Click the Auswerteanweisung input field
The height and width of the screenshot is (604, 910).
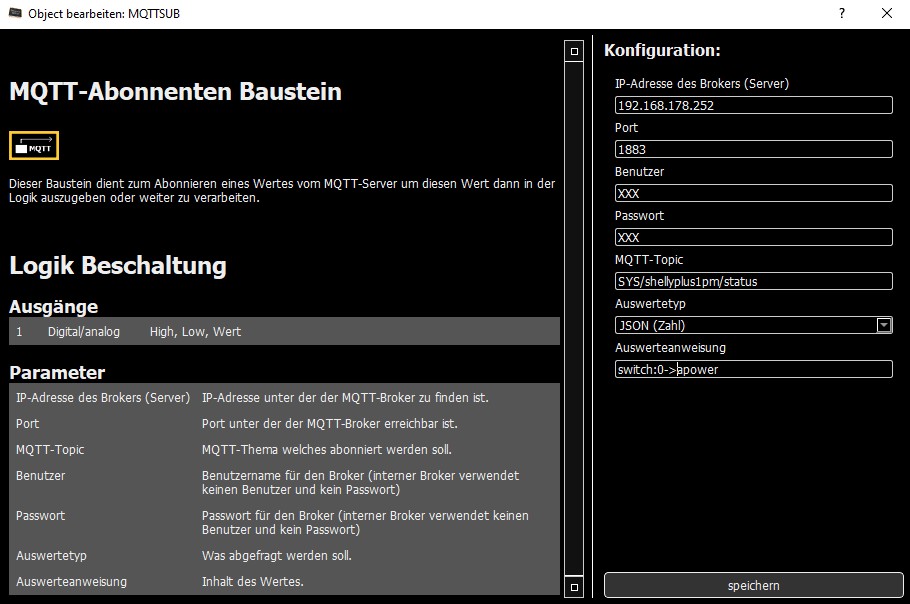tap(753, 369)
